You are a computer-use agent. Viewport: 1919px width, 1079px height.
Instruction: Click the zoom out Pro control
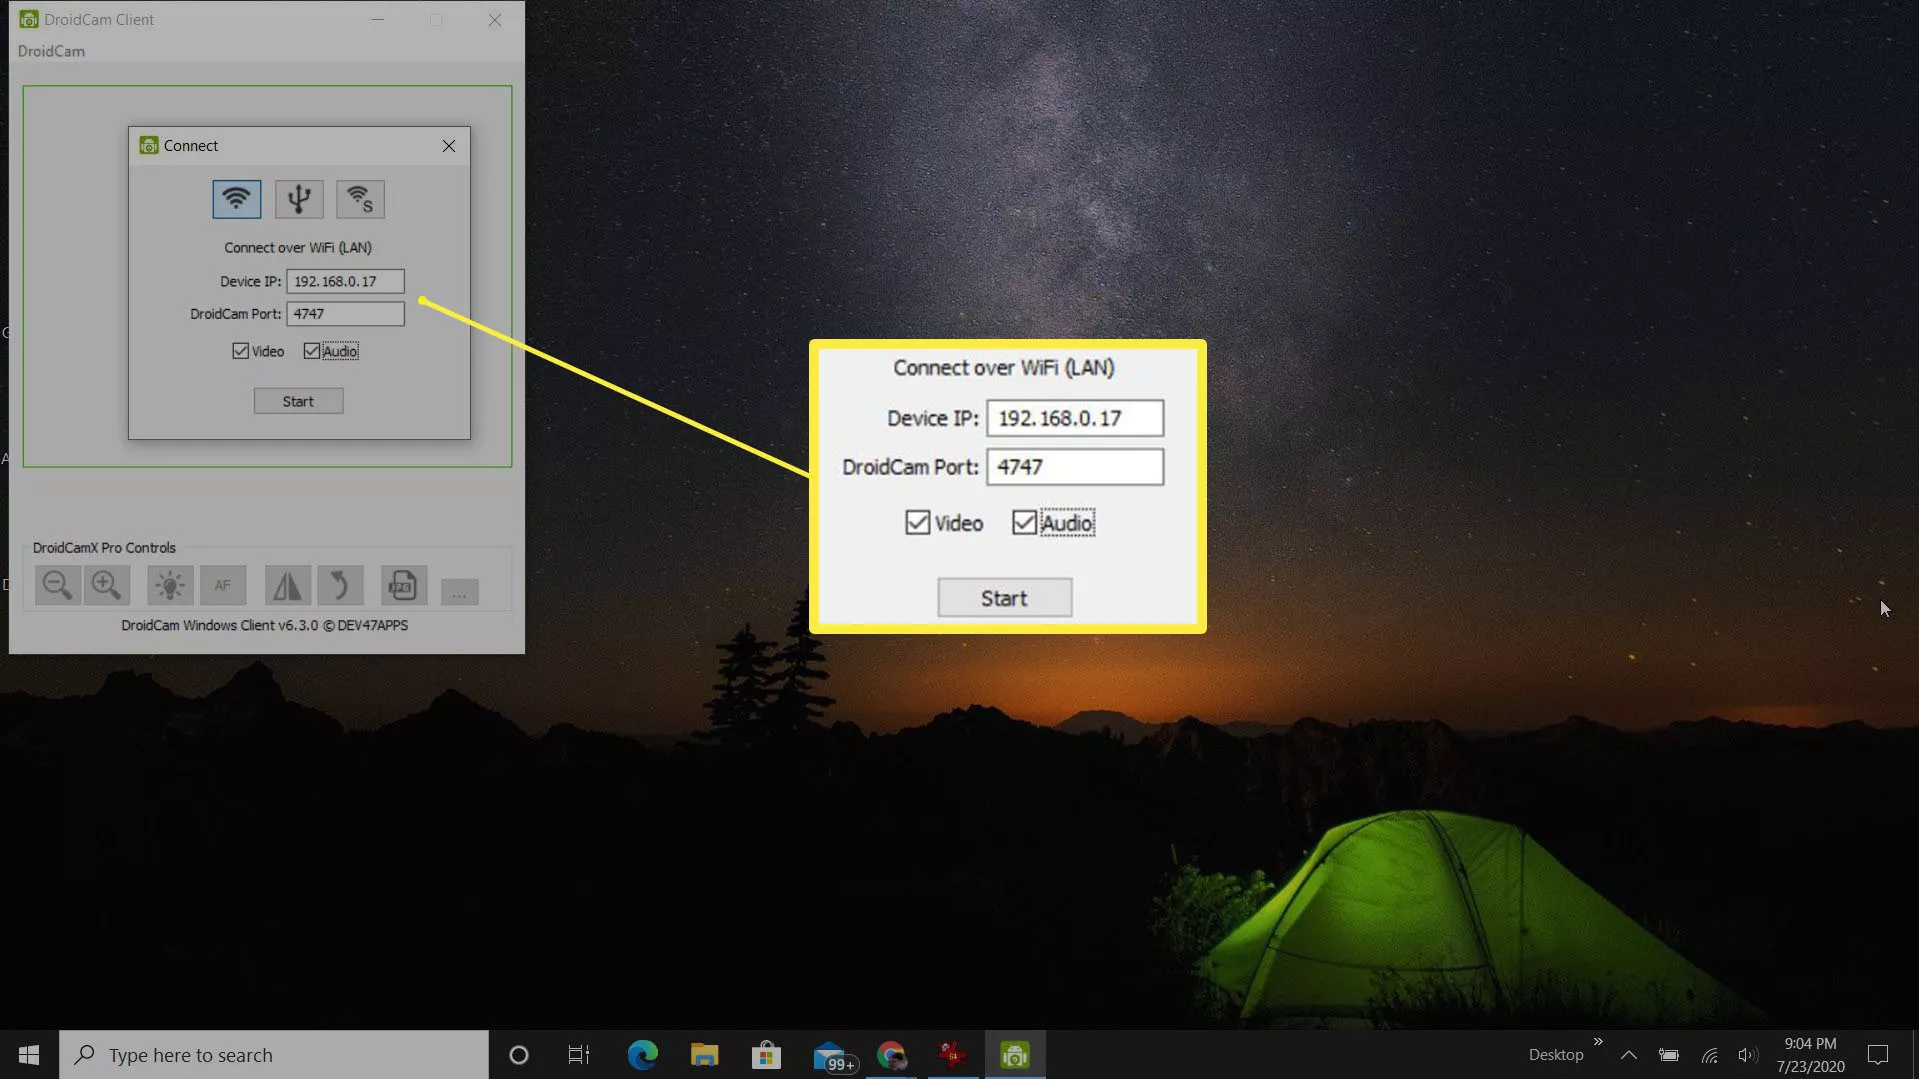pos(57,585)
